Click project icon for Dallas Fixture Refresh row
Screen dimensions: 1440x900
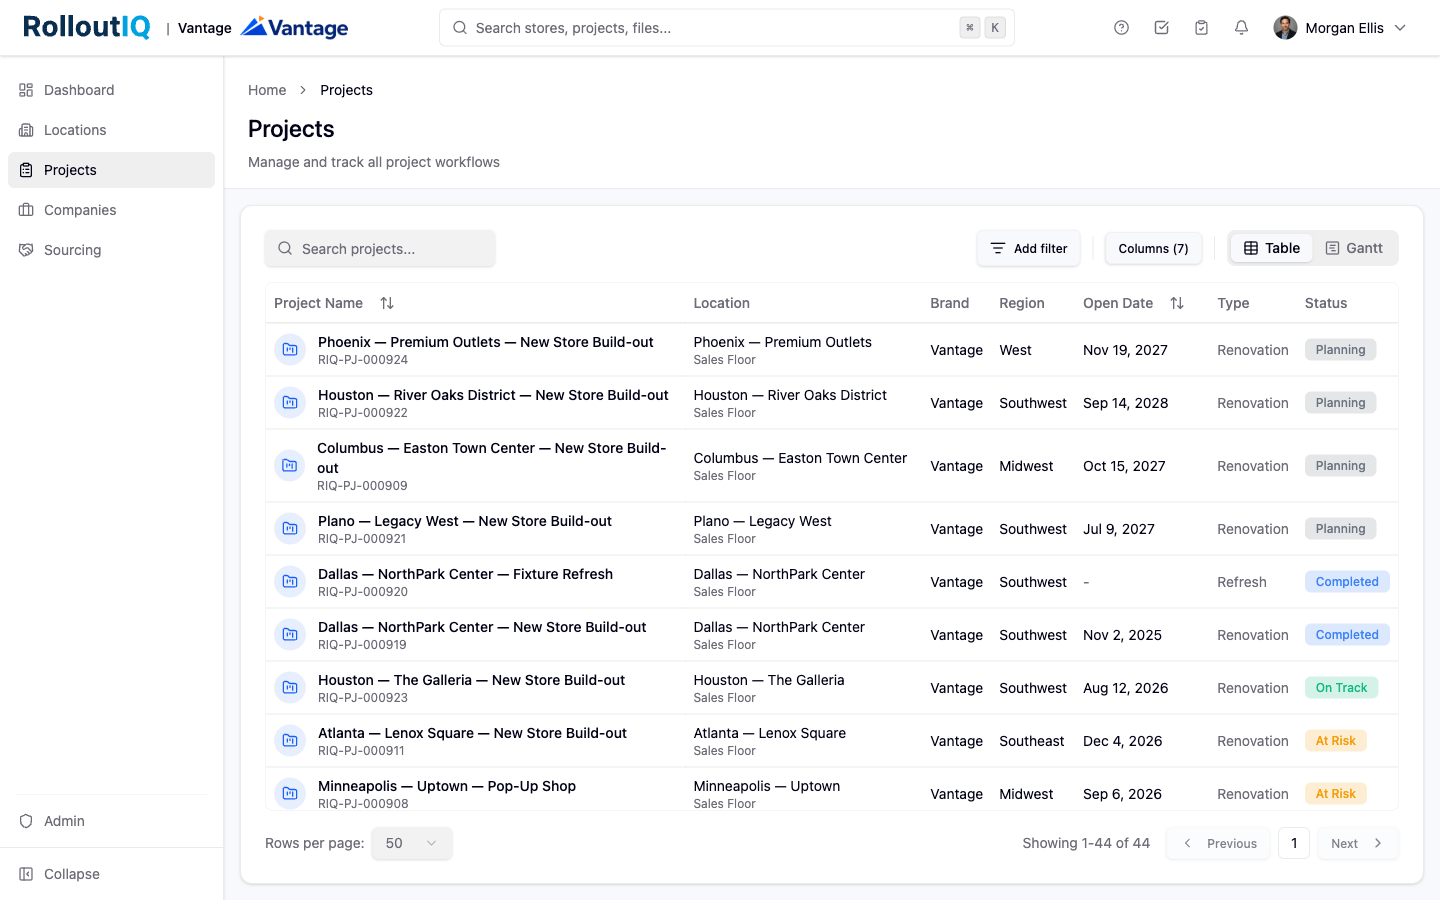pos(290,582)
